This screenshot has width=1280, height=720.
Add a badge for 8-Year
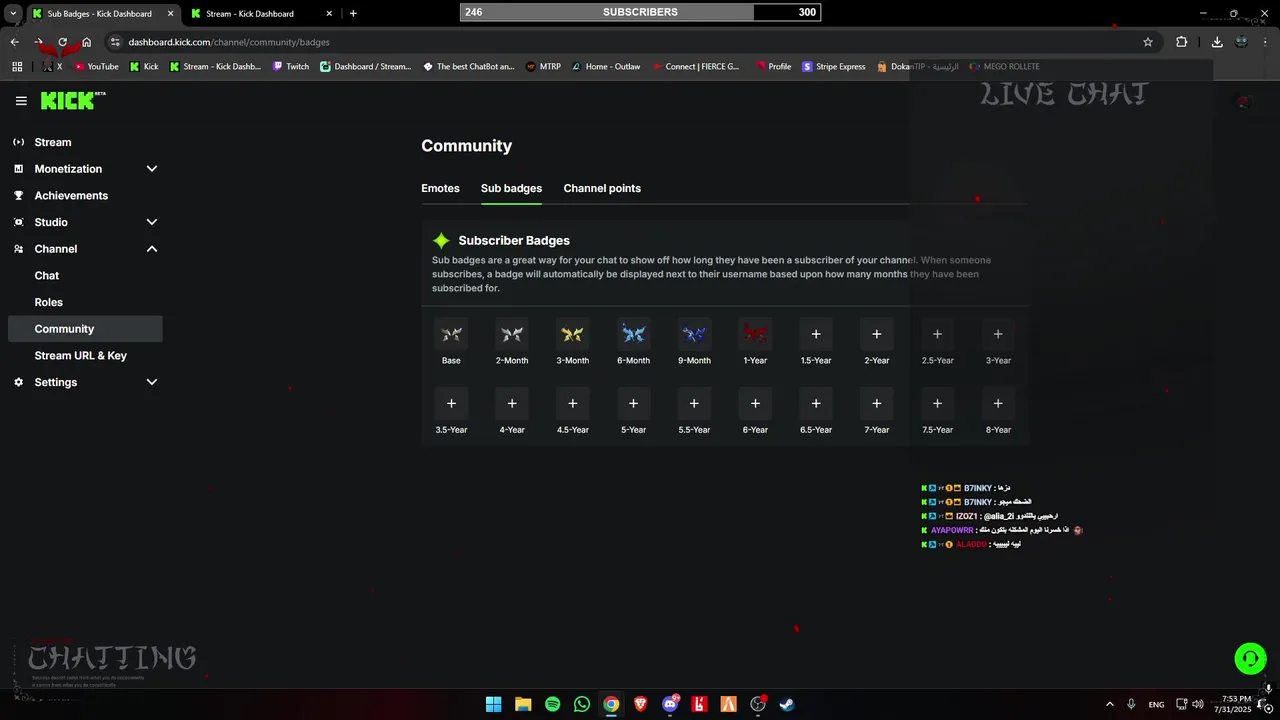pos(998,403)
